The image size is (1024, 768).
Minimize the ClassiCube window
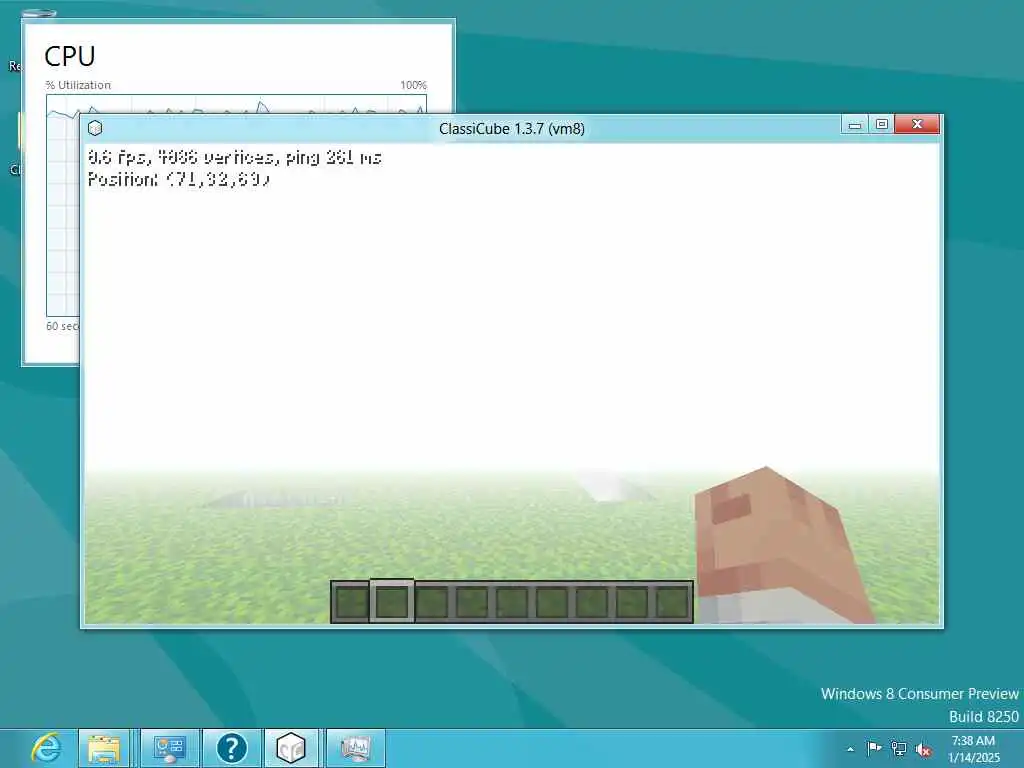click(x=854, y=124)
